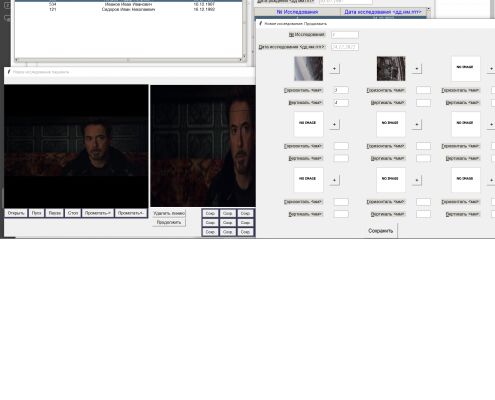Click plus button beside second-row middle NO IMAGE
Screen dimensions: 495x400
coord(417,124)
